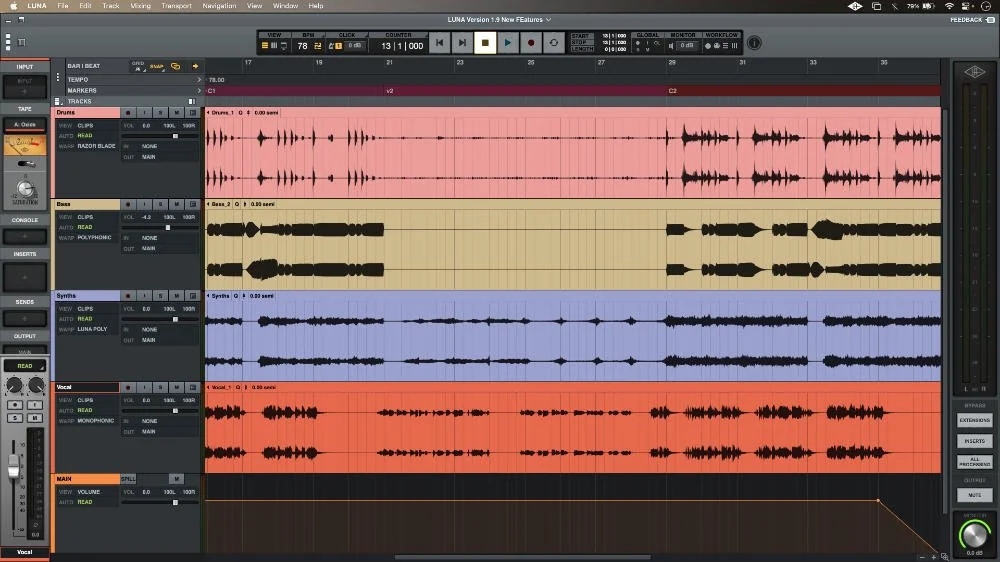Screen dimensions: 1000x562
Task: Click the Bypass INSERTS button
Action: (x=974, y=441)
